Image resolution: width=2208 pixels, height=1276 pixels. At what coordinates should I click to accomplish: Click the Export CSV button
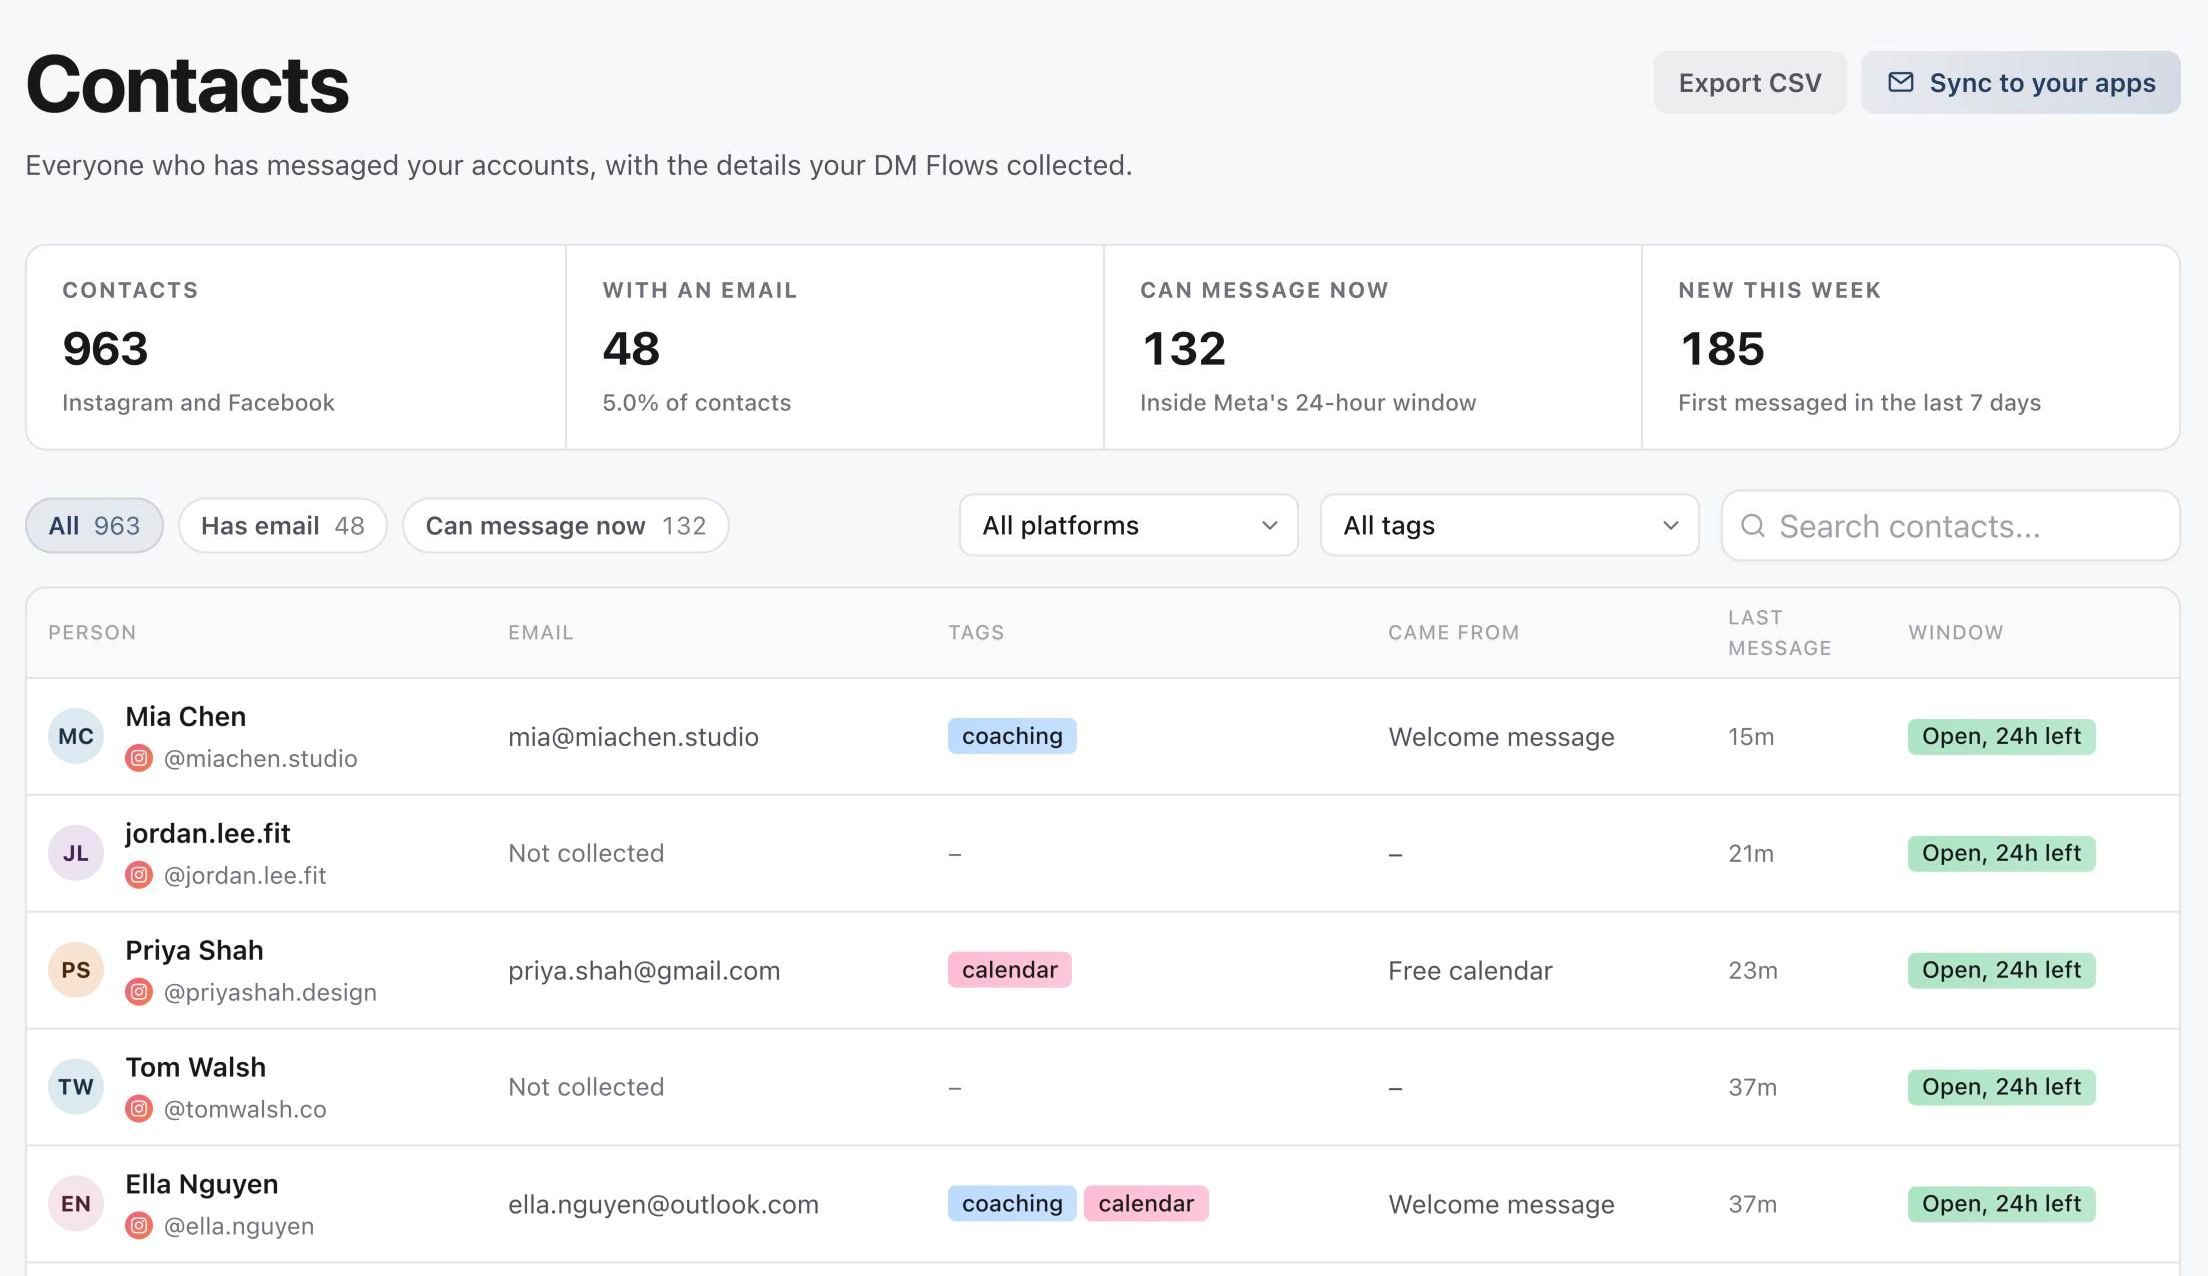point(1749,82)
